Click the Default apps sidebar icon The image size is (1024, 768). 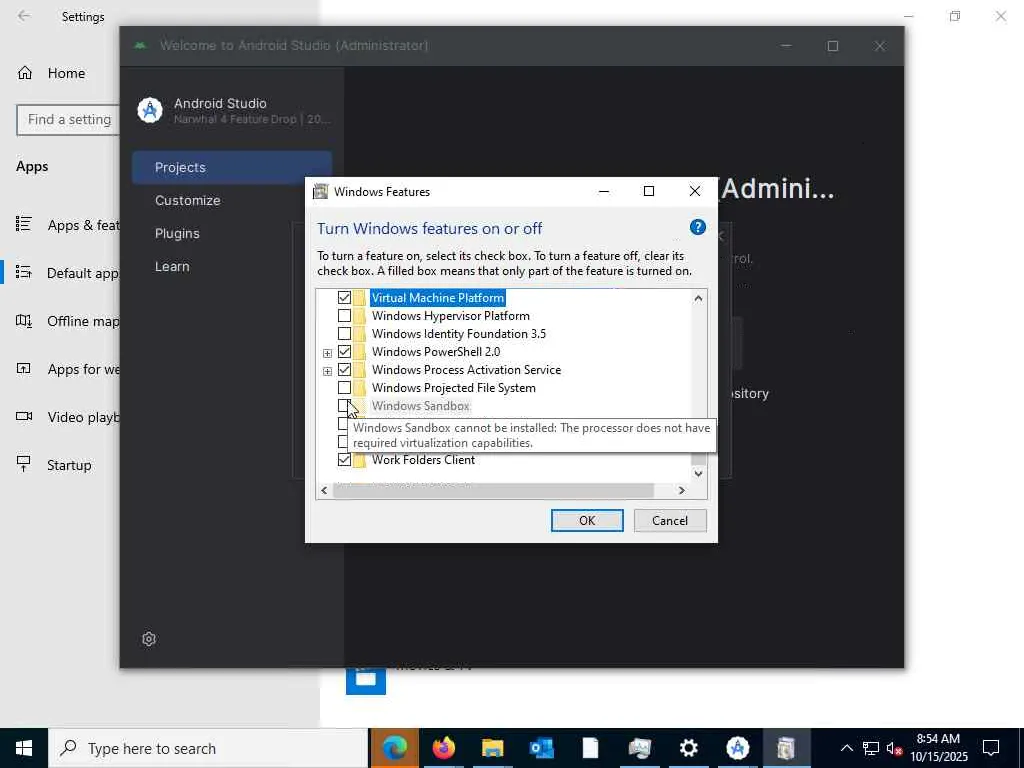24,272
